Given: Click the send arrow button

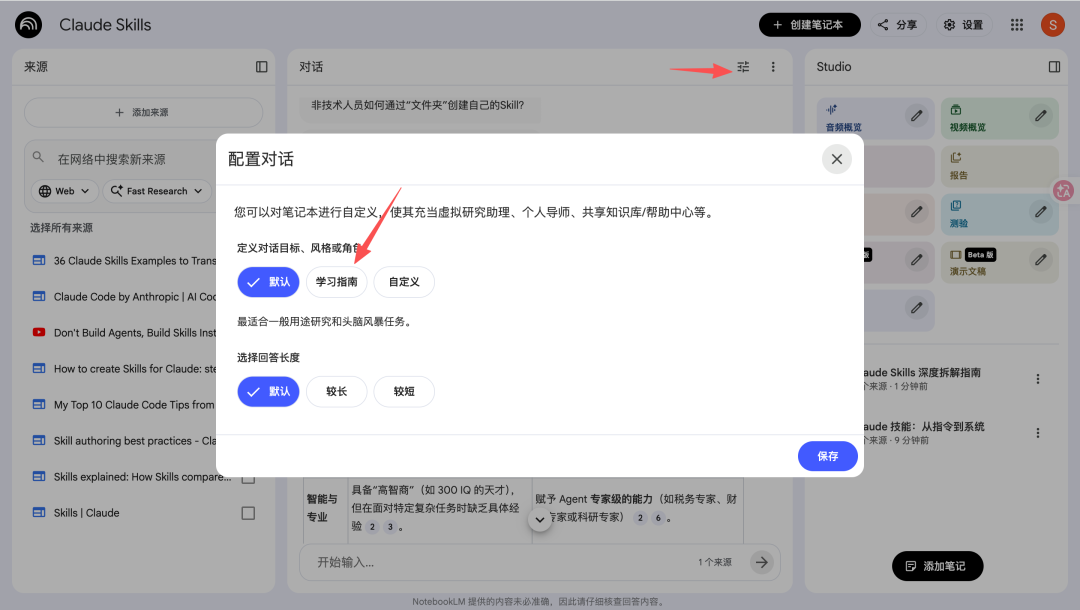Looking at the screenshot, I should (x=761, y=562).
